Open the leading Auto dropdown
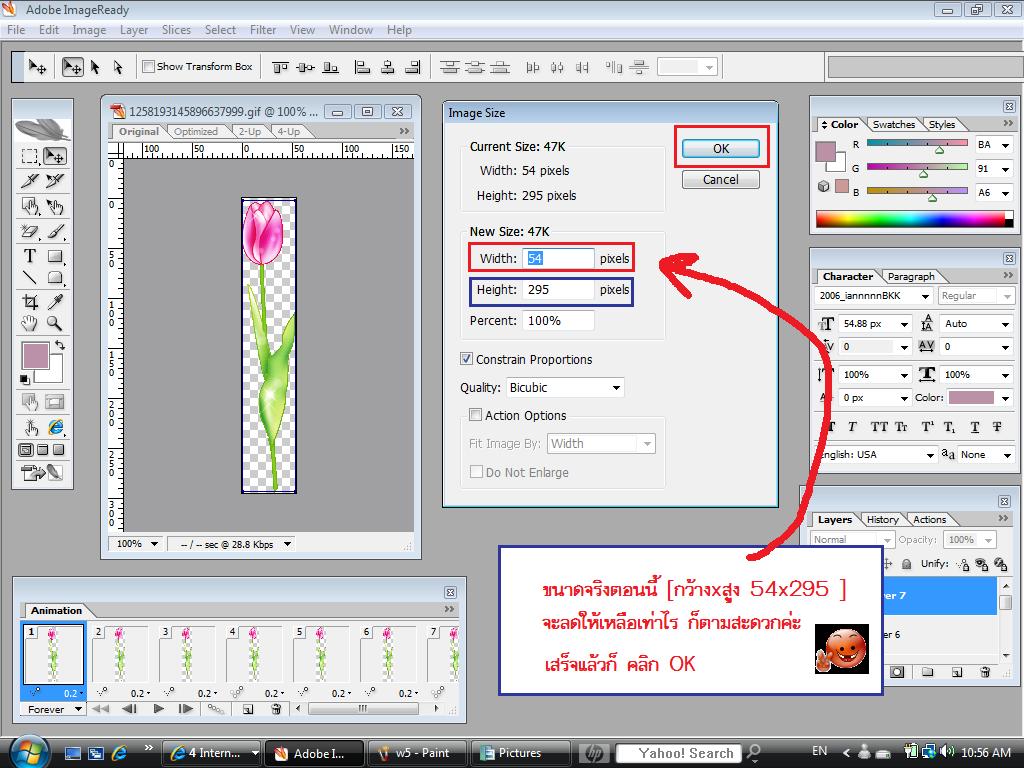 pyautogui.click(x=975, y=324)
